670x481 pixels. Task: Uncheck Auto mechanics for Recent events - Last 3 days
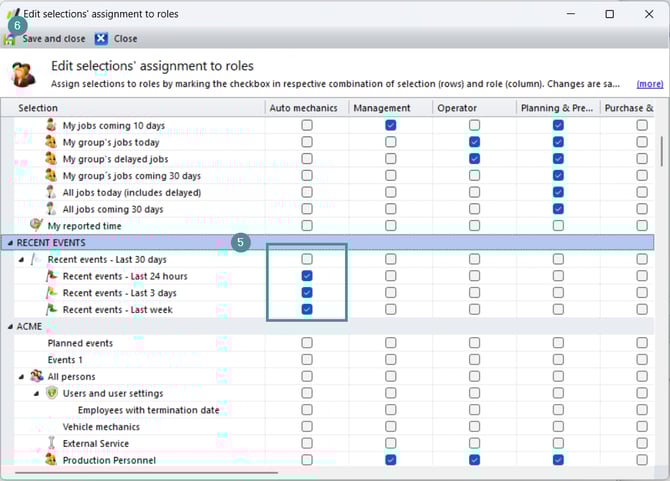click(307, 293)
